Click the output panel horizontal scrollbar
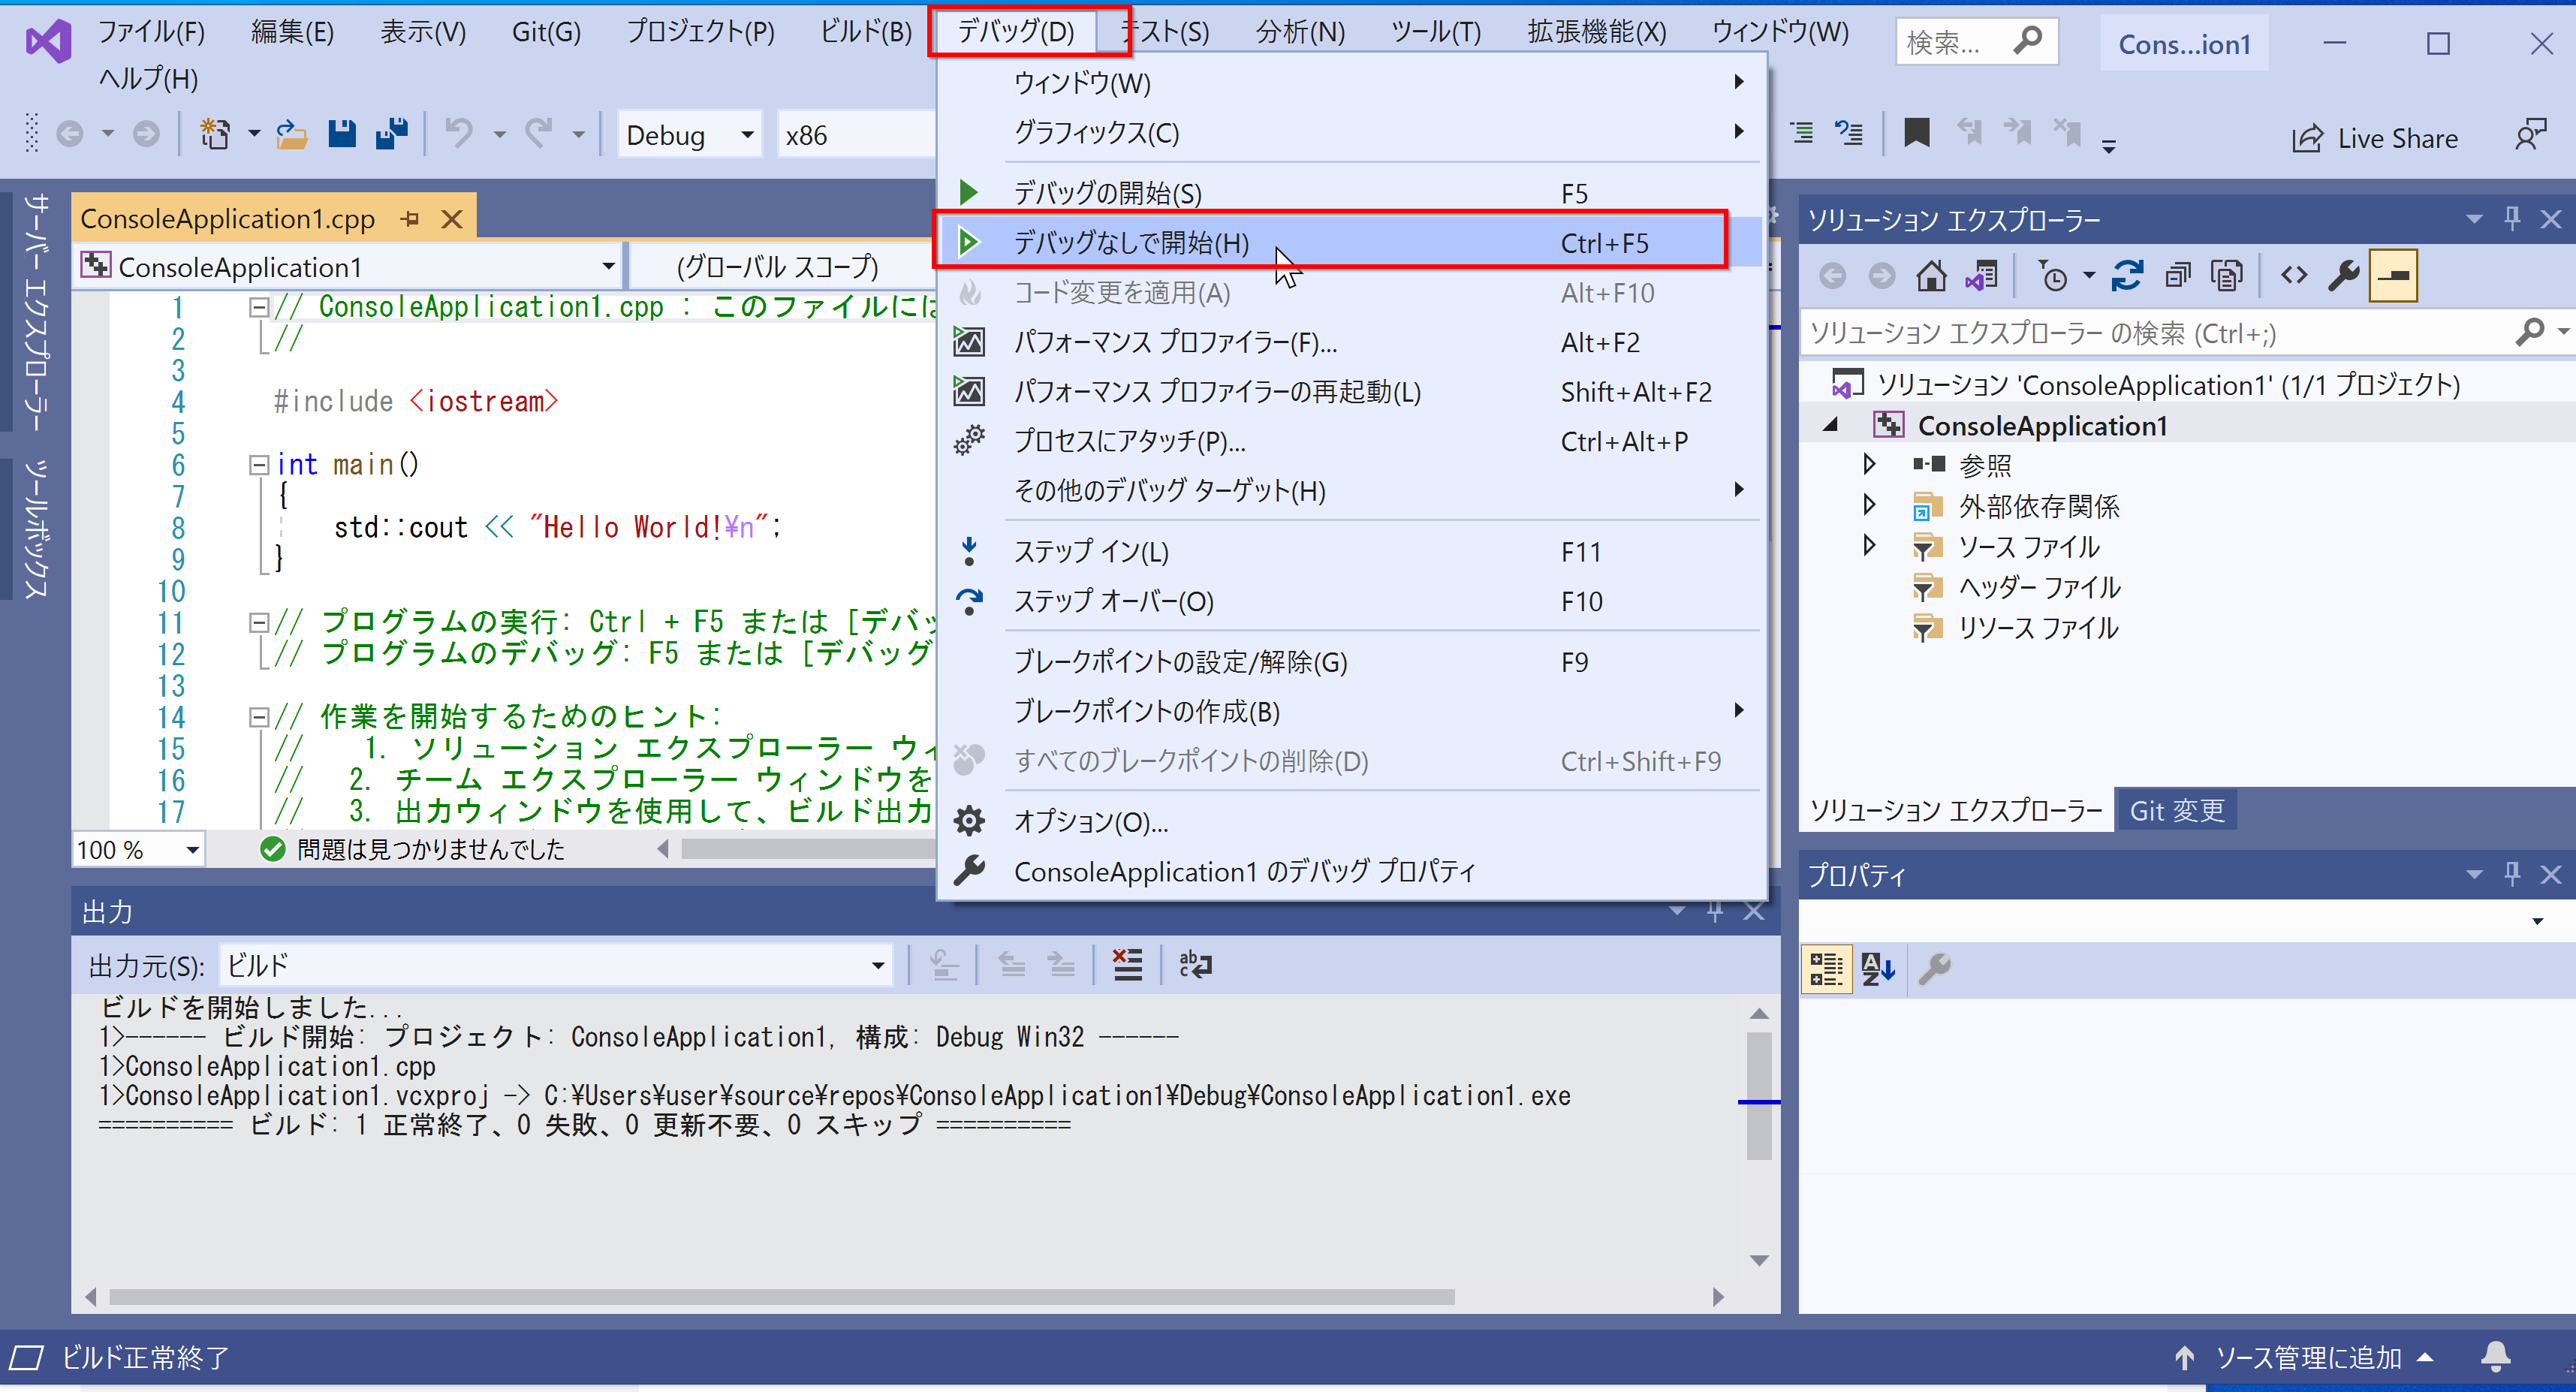2576x1392 pixels. (782, 1297)
